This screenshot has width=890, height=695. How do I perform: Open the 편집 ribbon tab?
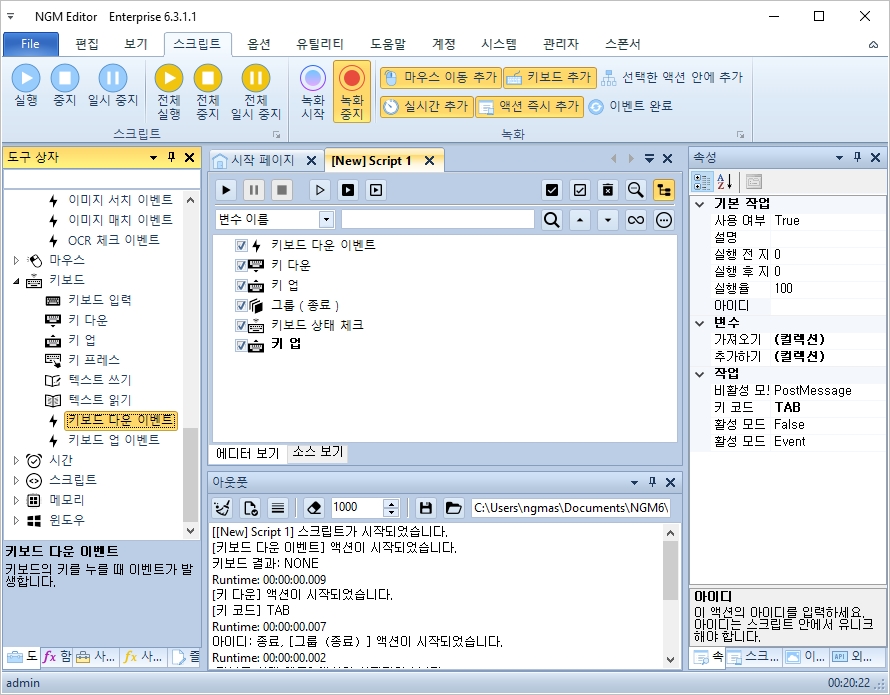tap(87, 44)
